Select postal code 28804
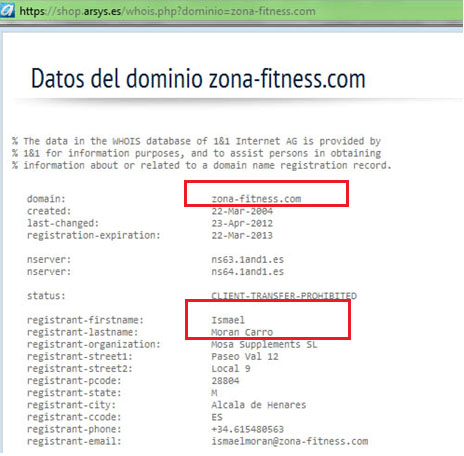Screen dimensions: 464x456 point(225,381)
